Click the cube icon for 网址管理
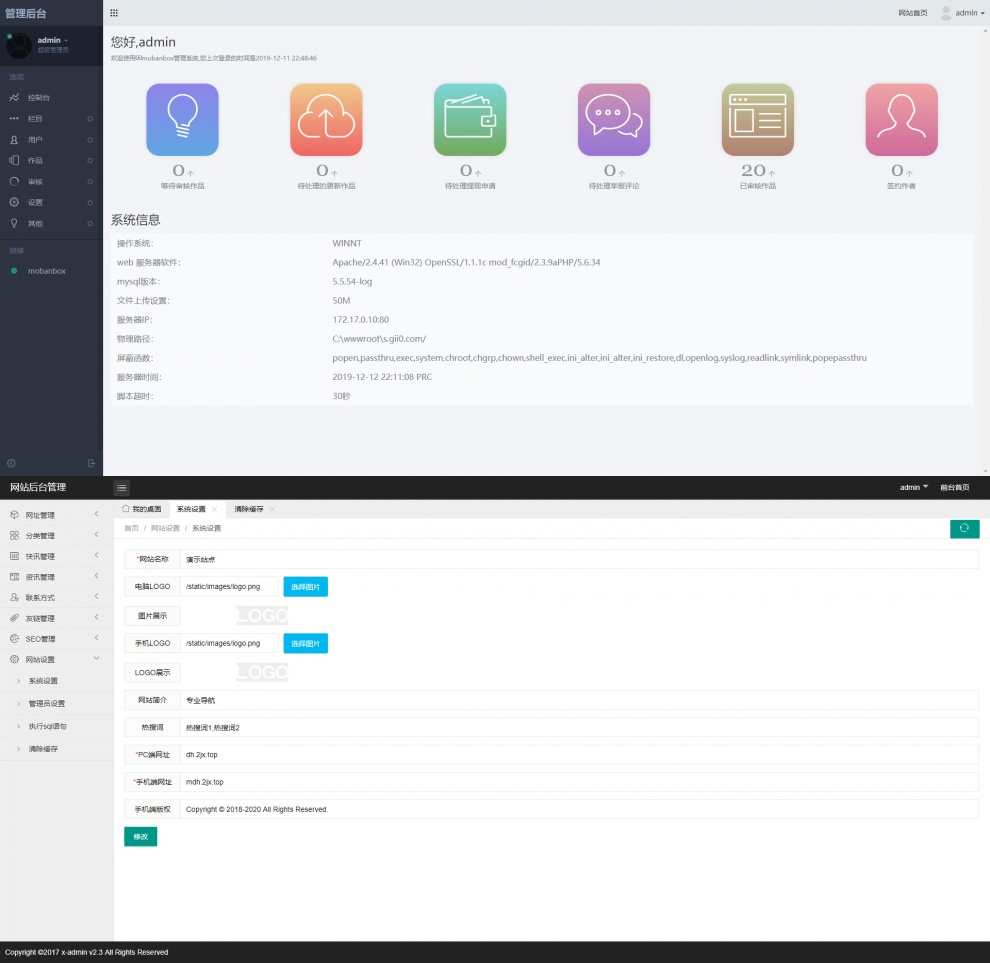This screenshot has height=963, width=990. click(x=15, y=515)
